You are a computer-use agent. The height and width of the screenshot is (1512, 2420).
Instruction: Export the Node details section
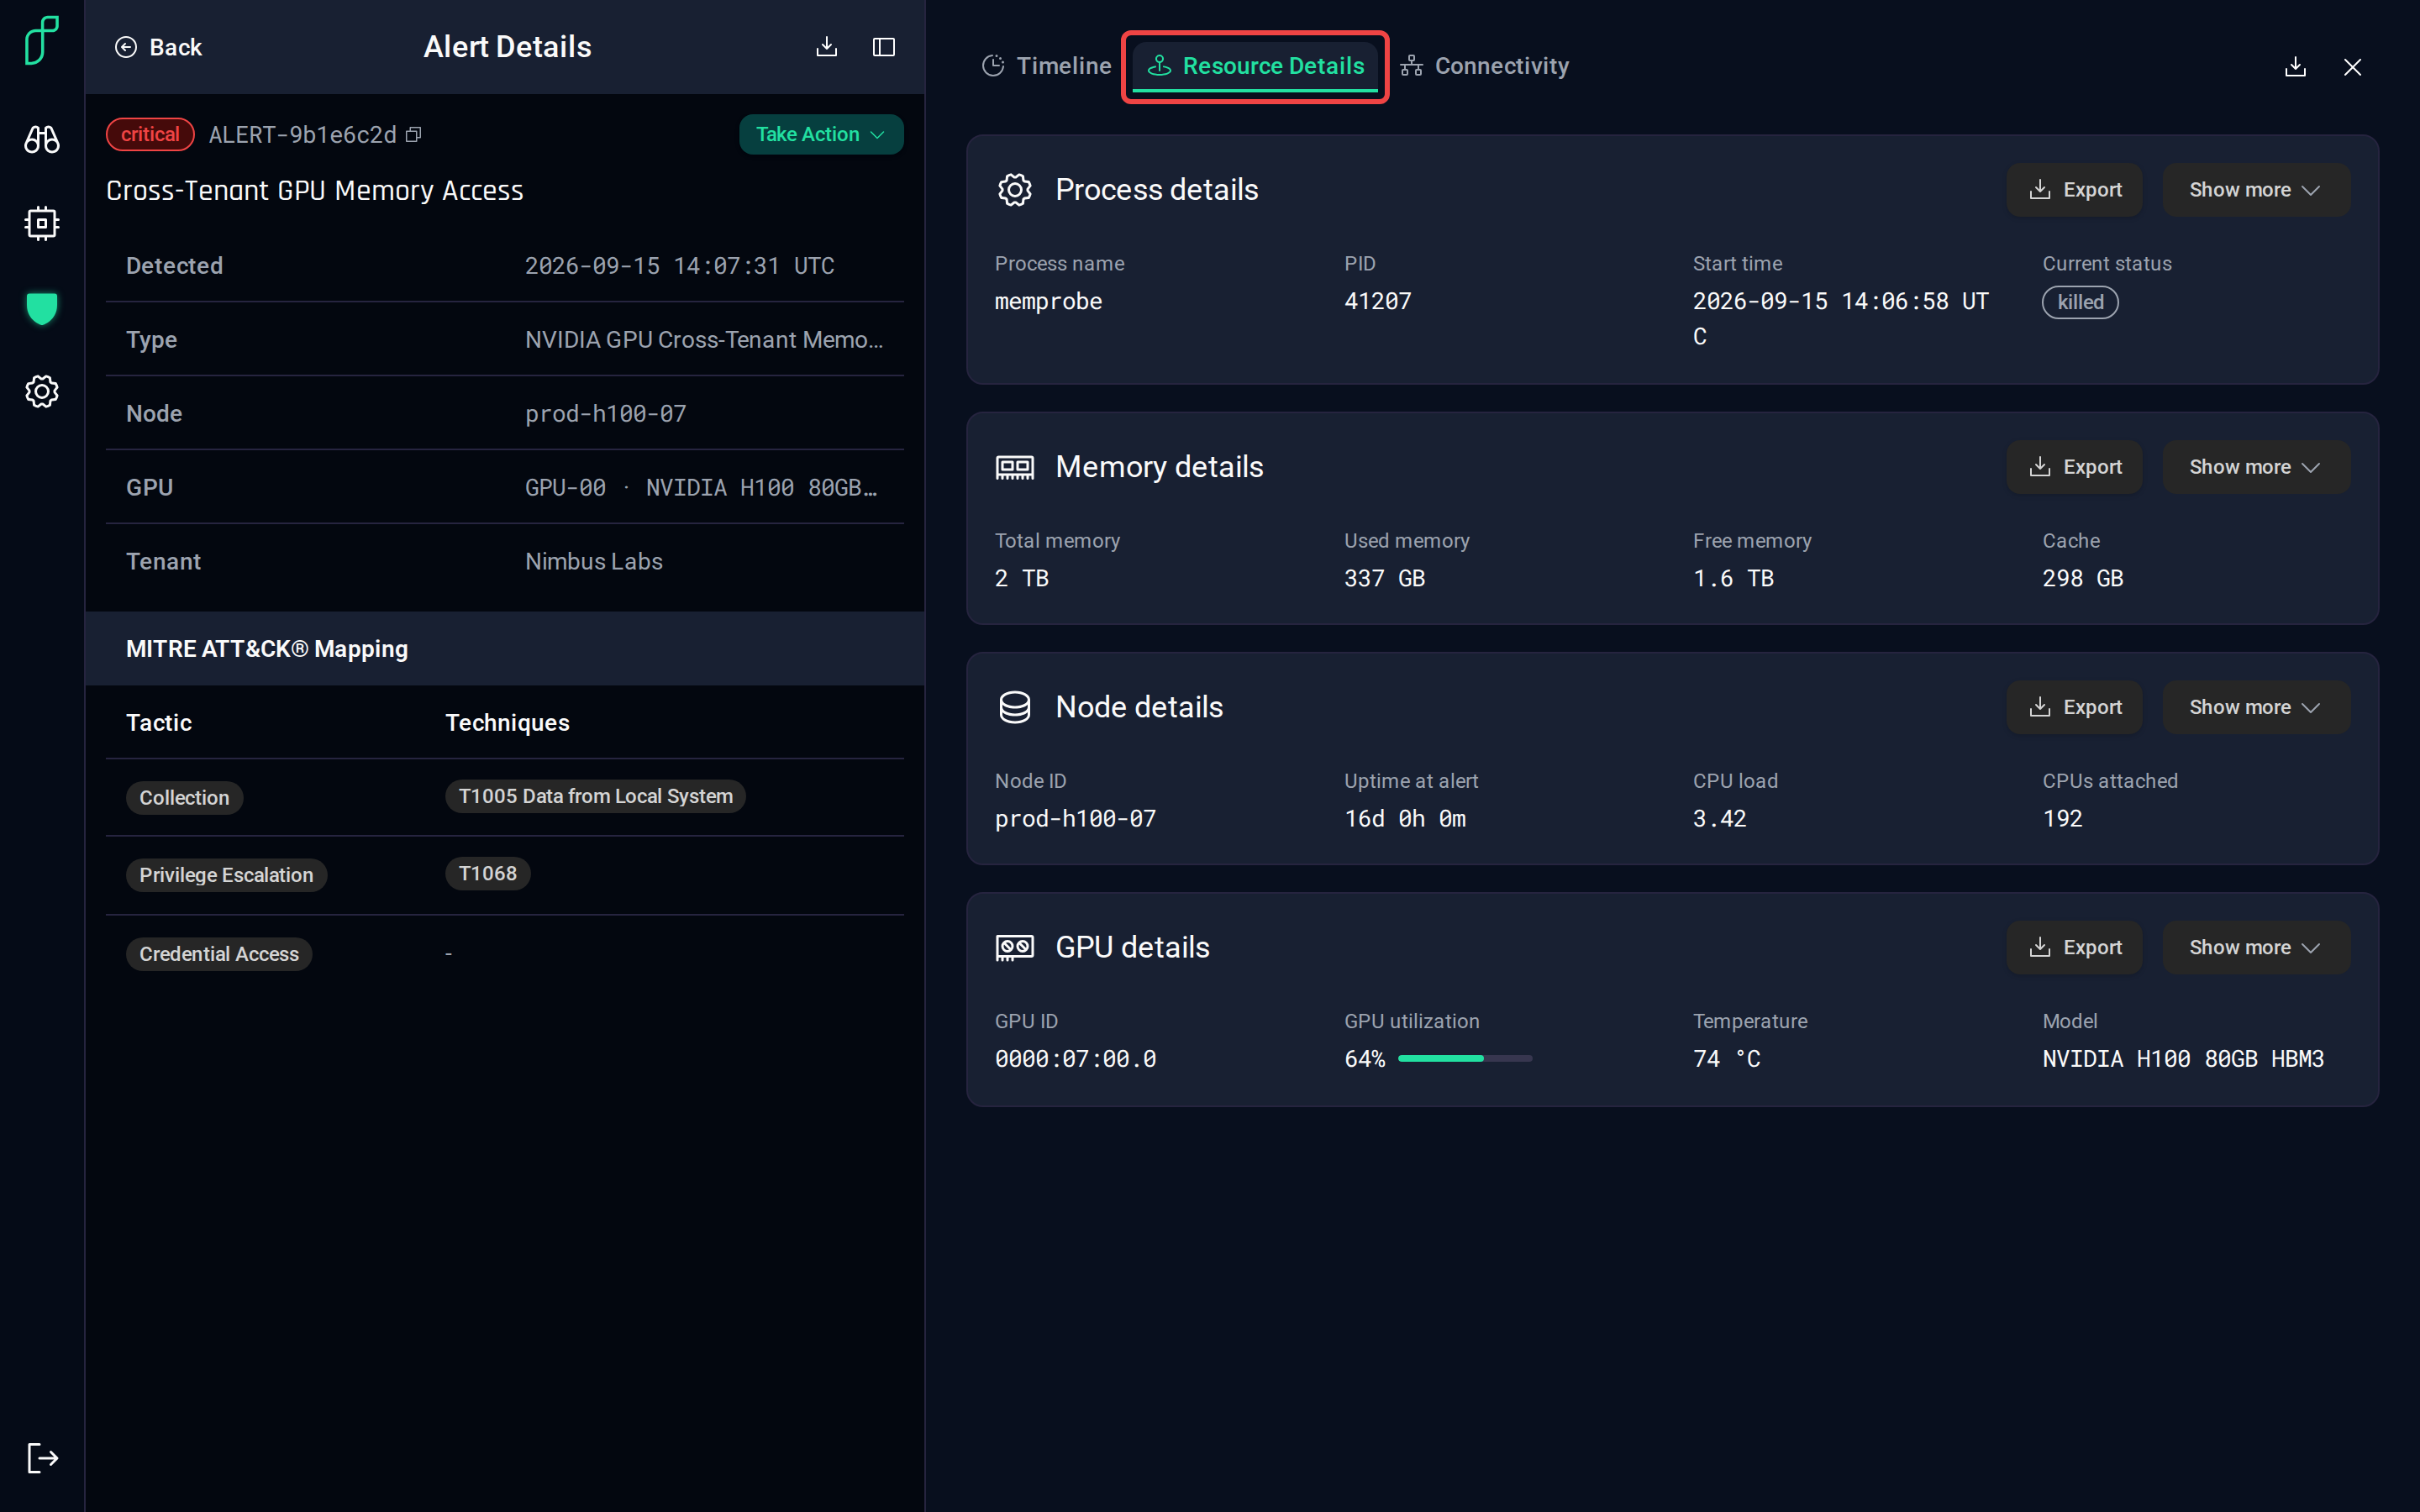pyautogui.click(x=2075, y=707)
